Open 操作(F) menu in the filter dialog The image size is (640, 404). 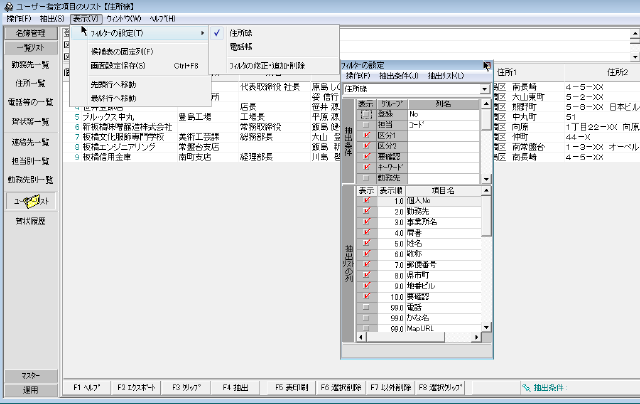coord(358,76)
